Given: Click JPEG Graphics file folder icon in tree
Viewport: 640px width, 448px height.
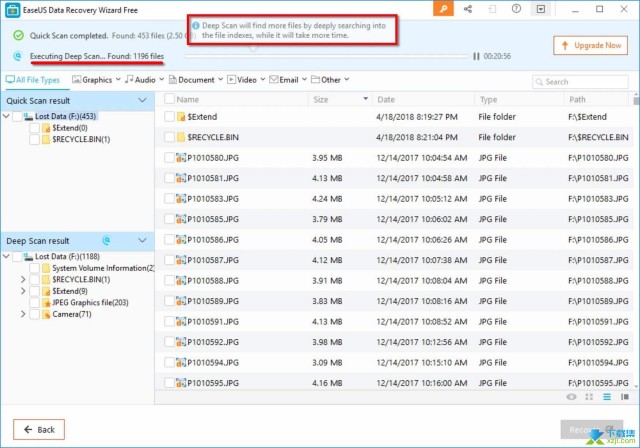Looking at the screenshot, I should [x=46, y=303].
